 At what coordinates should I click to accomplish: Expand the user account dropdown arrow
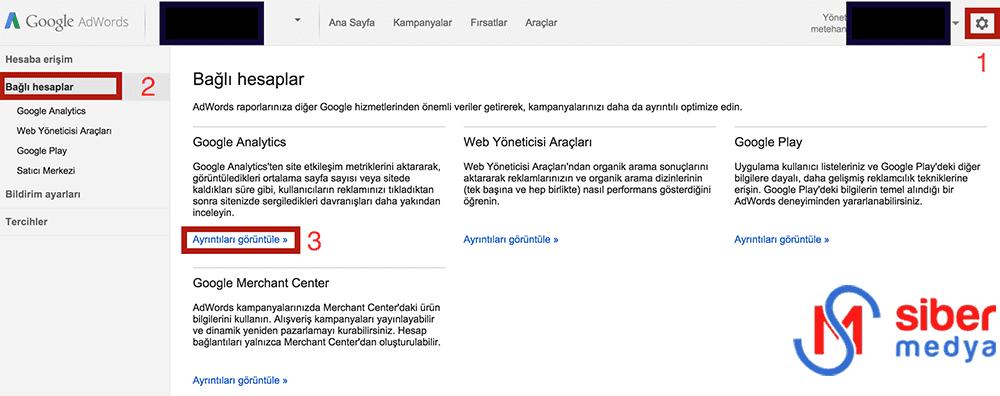click(x=955, y=24)
